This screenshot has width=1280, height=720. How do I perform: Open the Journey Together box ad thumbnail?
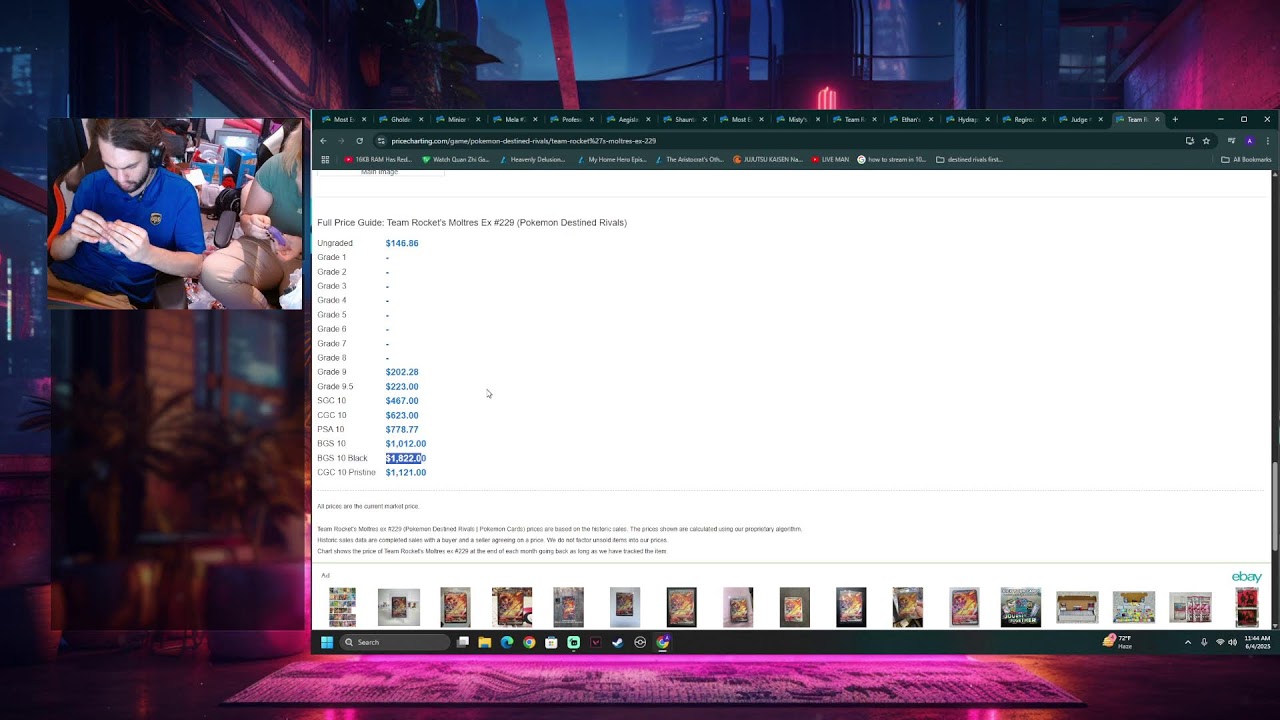click(x=1021, y=607)
